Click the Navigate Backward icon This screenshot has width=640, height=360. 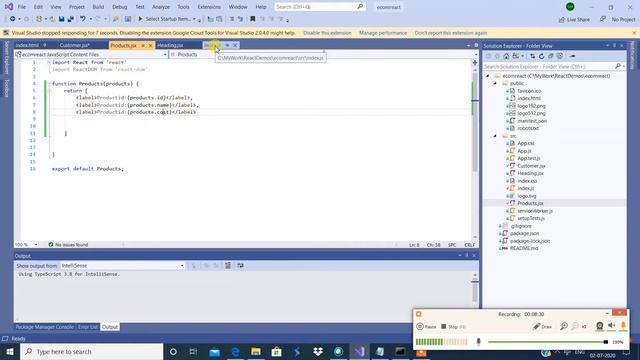[x=12, y=19]
